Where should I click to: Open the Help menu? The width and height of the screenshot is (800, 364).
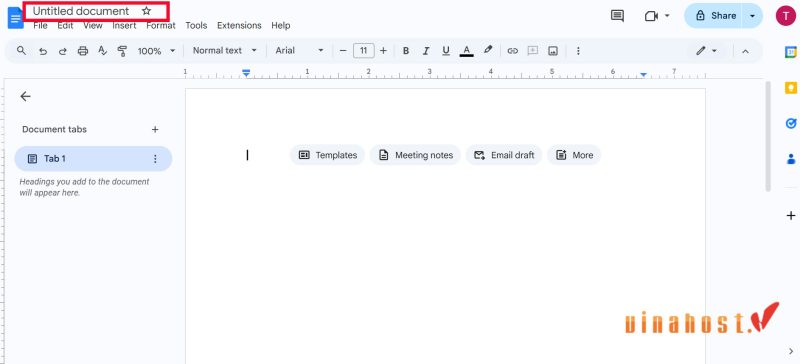pos(281,26)
